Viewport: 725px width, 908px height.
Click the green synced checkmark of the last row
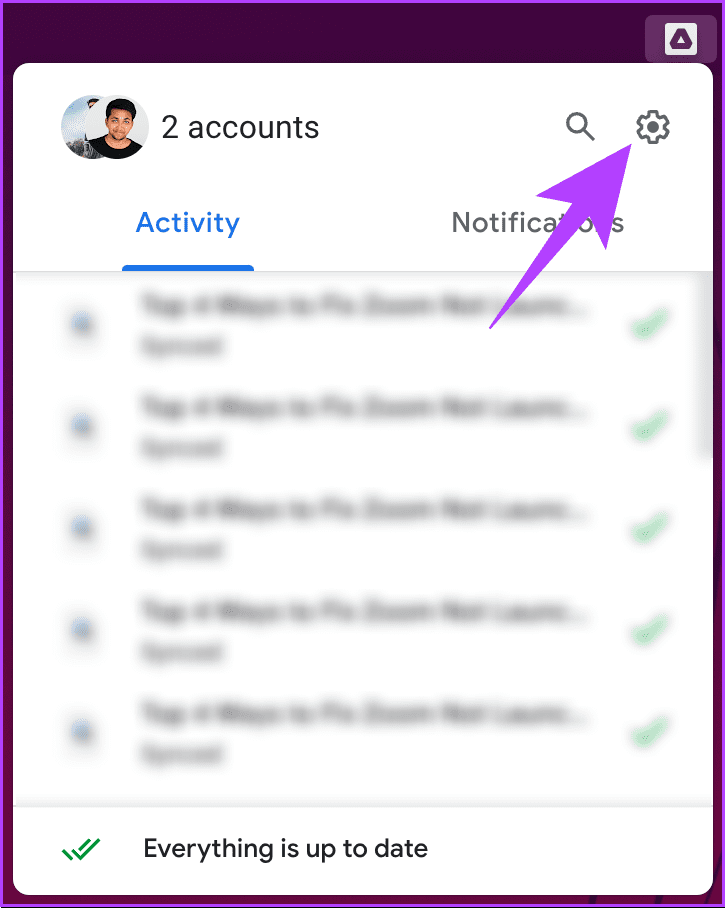tap(649, 731)
